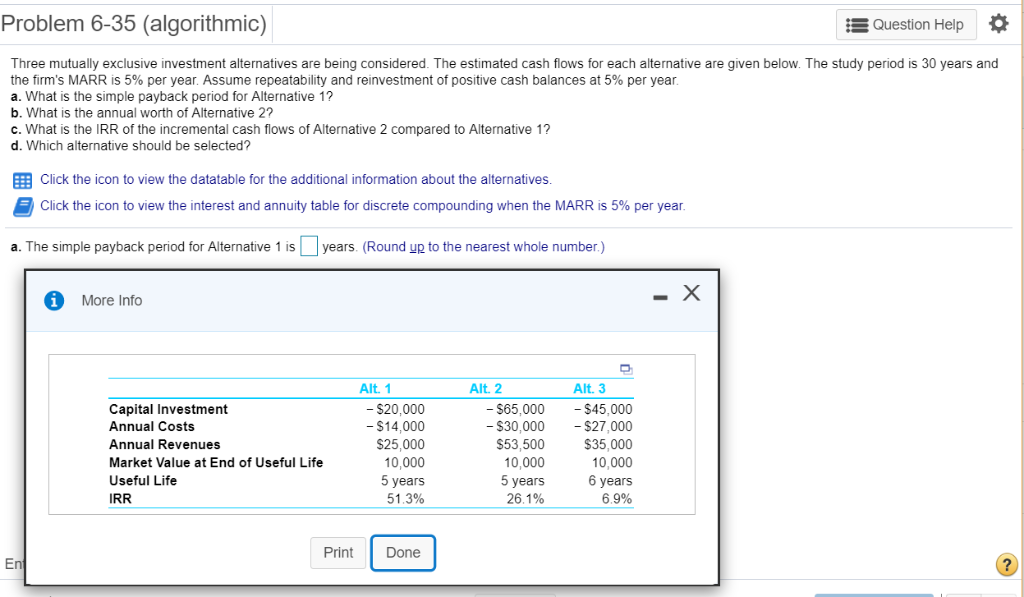
Task: Click the settings gear in the top right
Action: [x=999, y=22]
